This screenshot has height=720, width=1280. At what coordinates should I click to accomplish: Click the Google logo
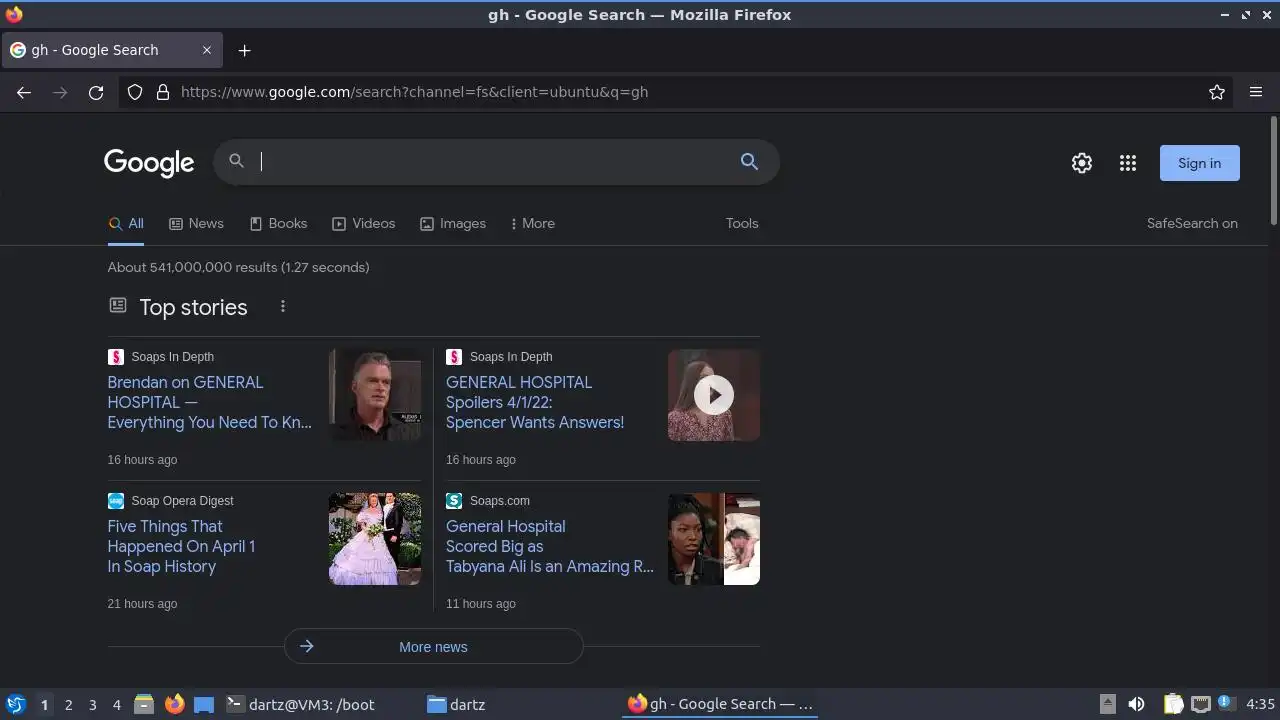(149, 163)
